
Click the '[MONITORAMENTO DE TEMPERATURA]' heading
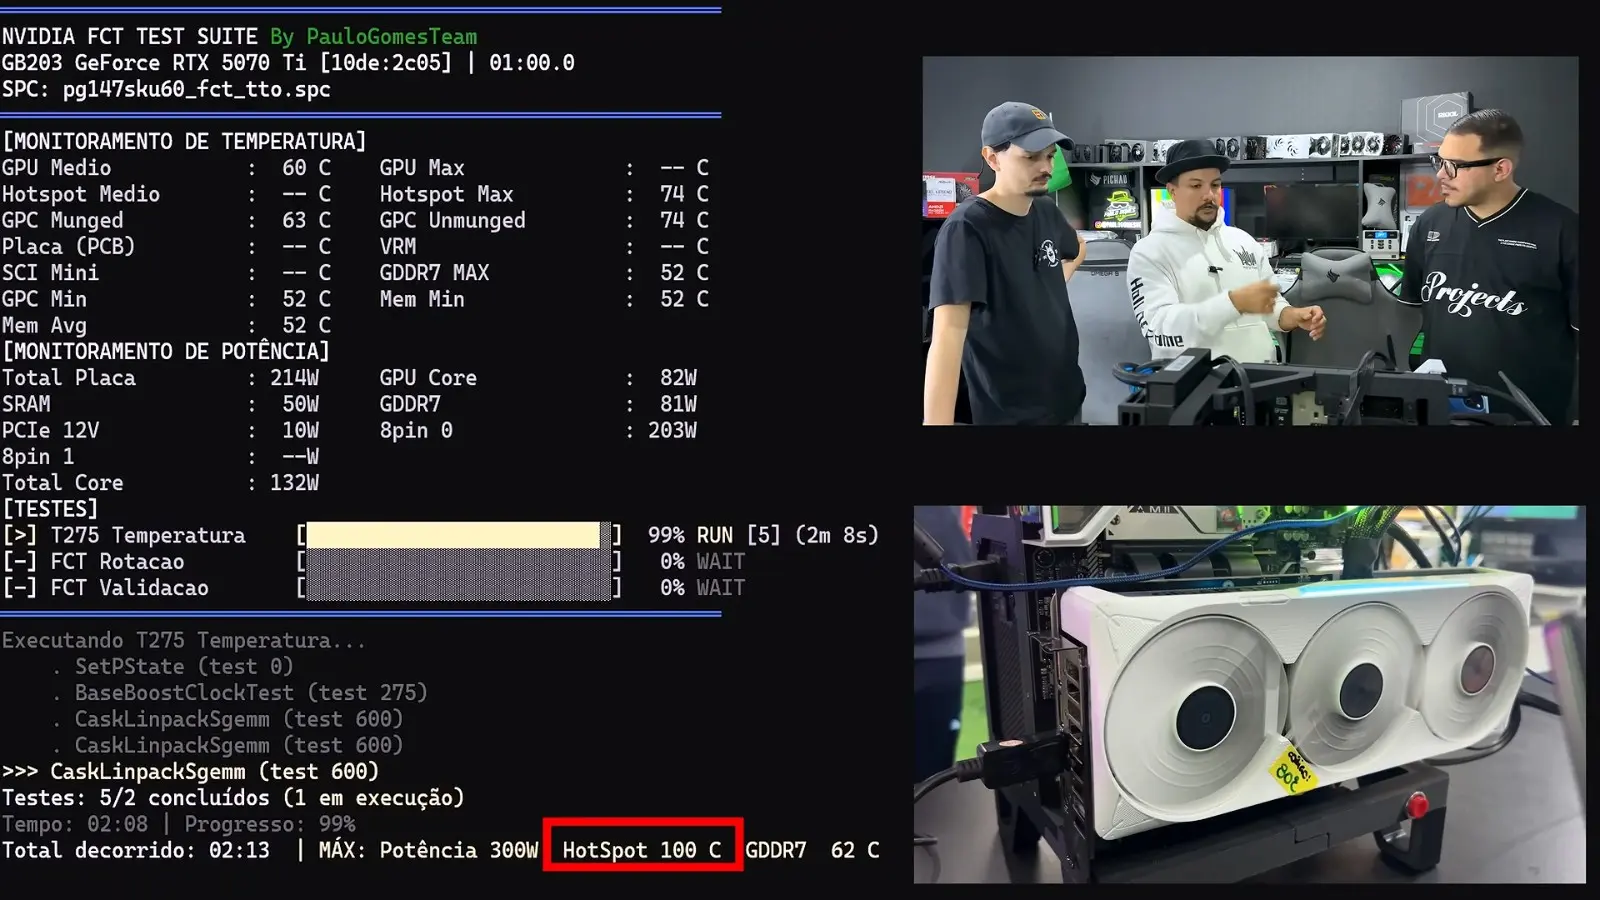click(x=184, y=141)
